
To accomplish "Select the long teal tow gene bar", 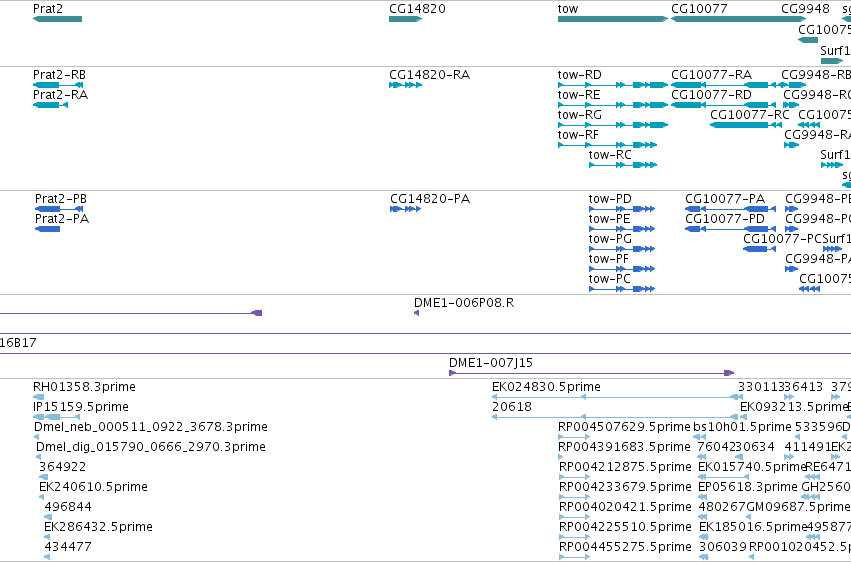I will click(613, 19).
